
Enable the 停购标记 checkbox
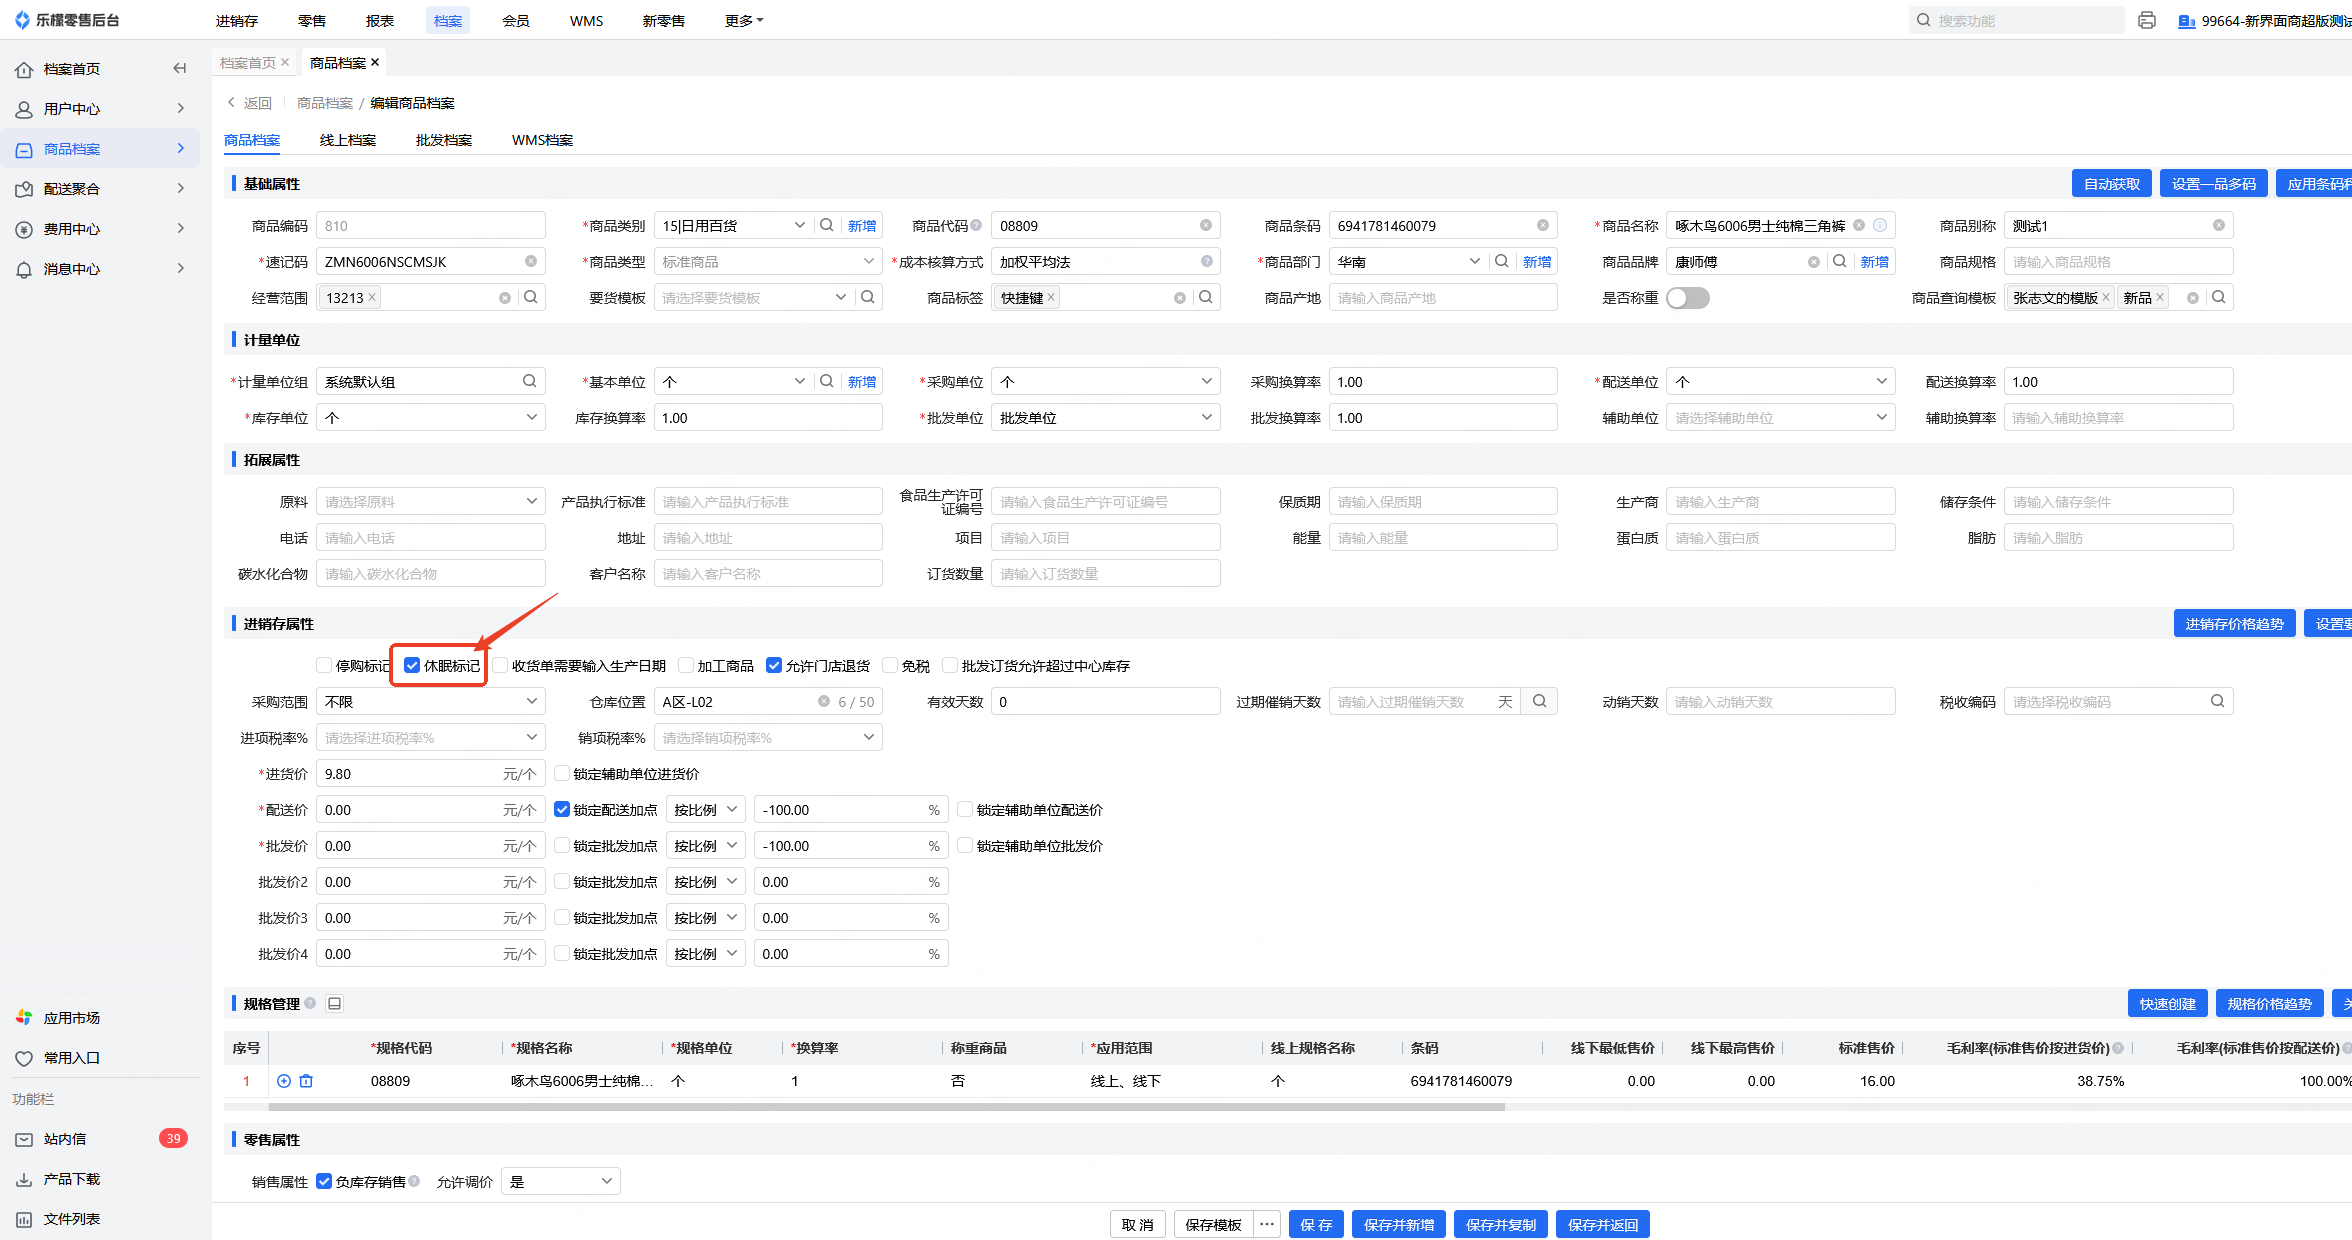point(324,665)
